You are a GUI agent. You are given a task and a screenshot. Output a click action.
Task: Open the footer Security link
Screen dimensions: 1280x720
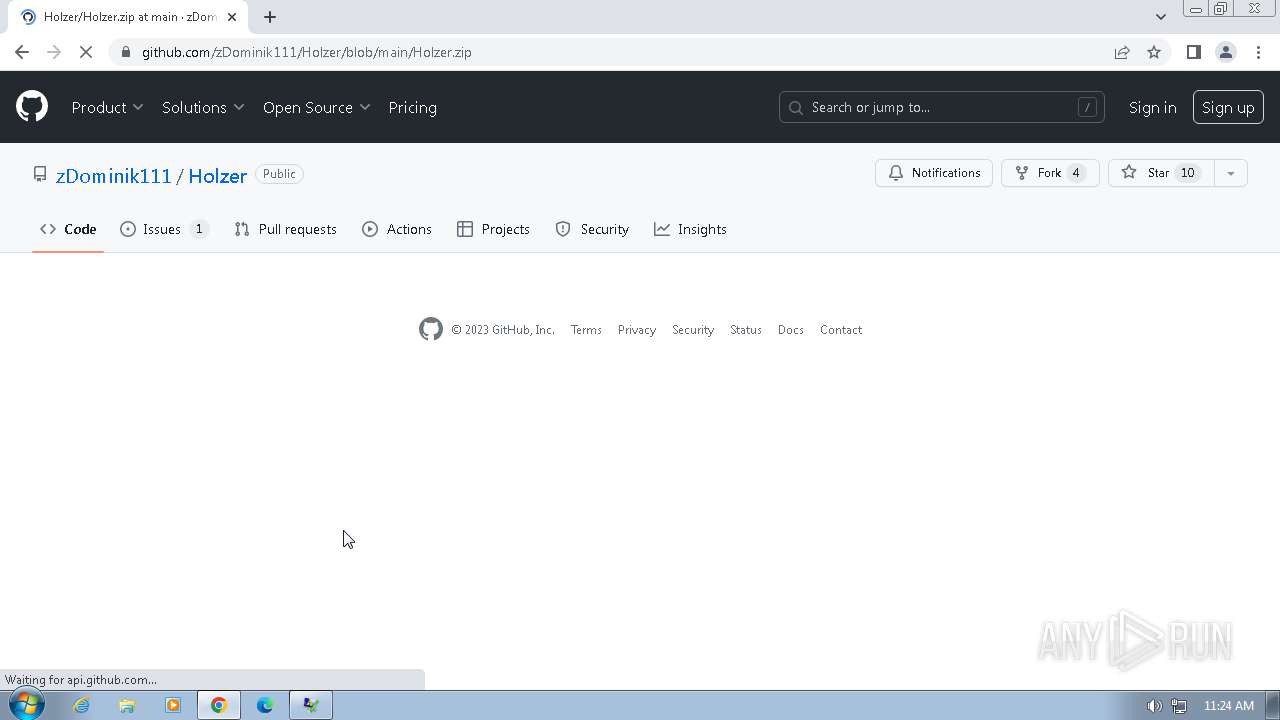click(693, 330)
